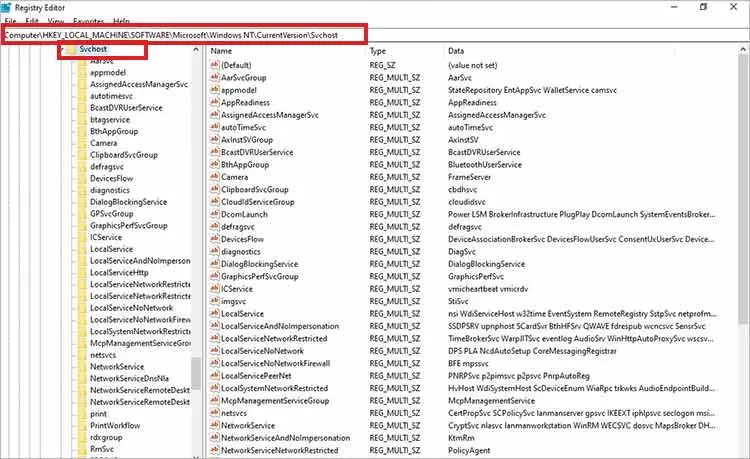Click the GPSvcGroup folder icon
The width and height of the screenshot is (750, 459).
(82, 214)
